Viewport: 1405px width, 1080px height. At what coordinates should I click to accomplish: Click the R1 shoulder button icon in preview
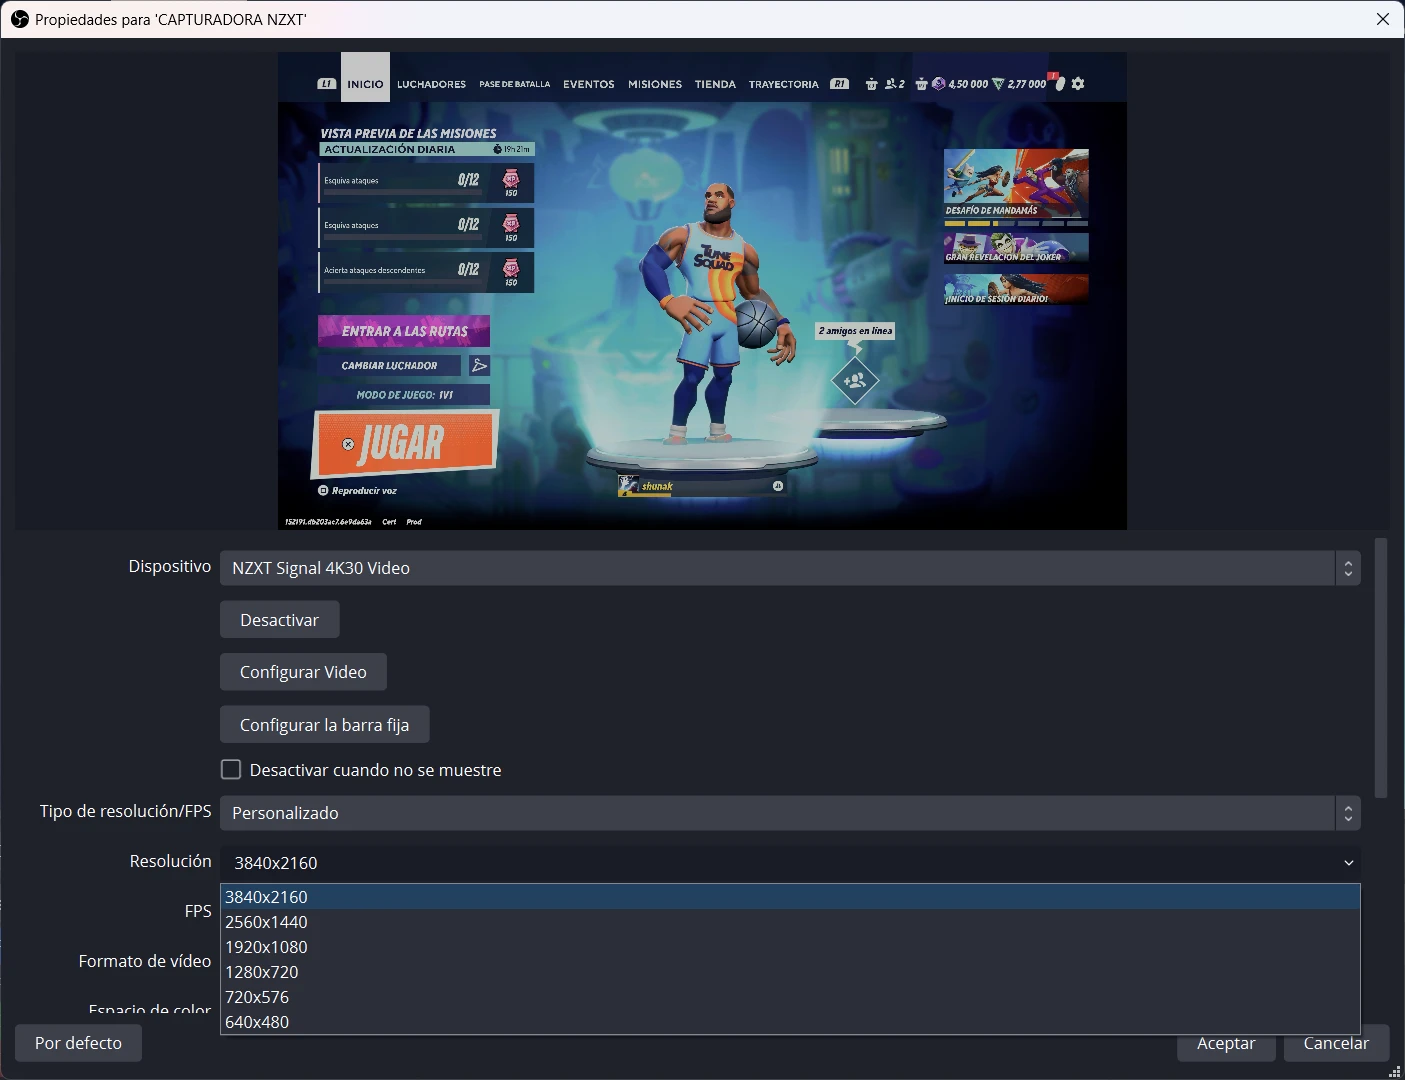point(839,84)
